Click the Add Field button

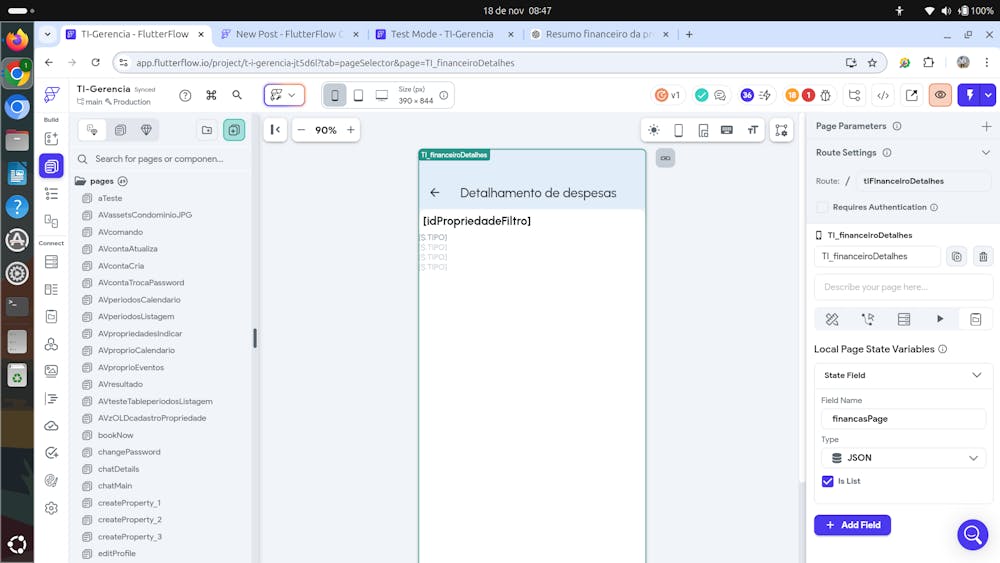click(852, 525)
